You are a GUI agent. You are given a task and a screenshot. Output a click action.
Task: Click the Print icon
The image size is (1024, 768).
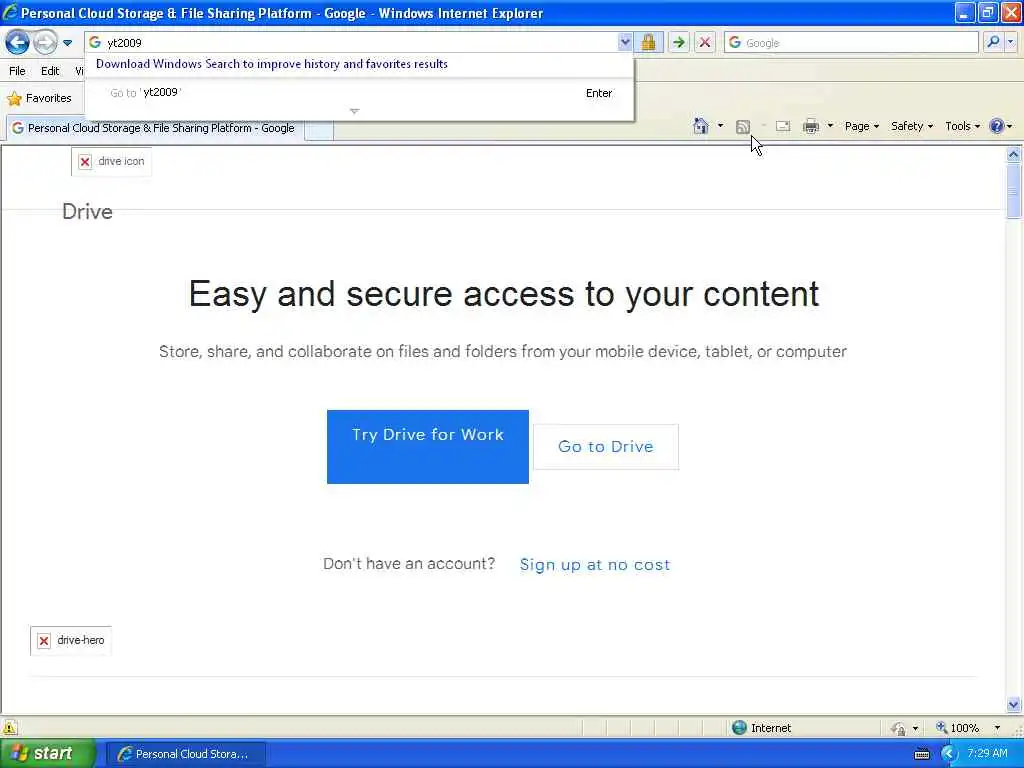click(811, 126)
